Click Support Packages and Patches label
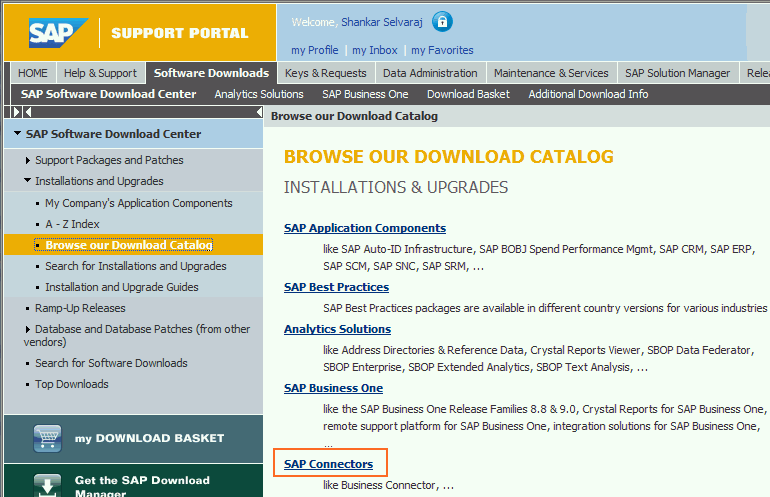770x497 pixels. click(x=109, y=160)
